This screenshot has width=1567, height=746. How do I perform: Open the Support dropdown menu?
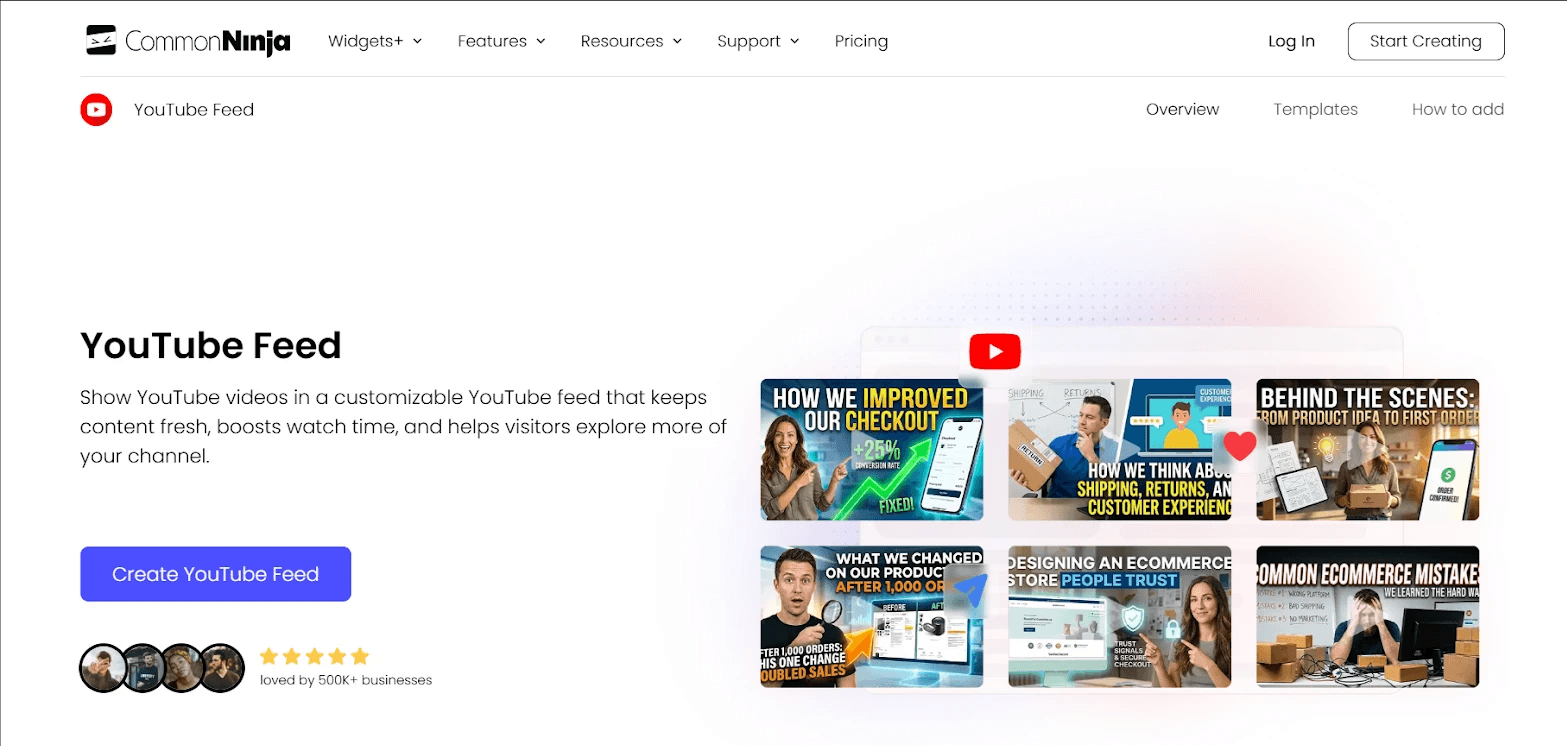(758, 41)
